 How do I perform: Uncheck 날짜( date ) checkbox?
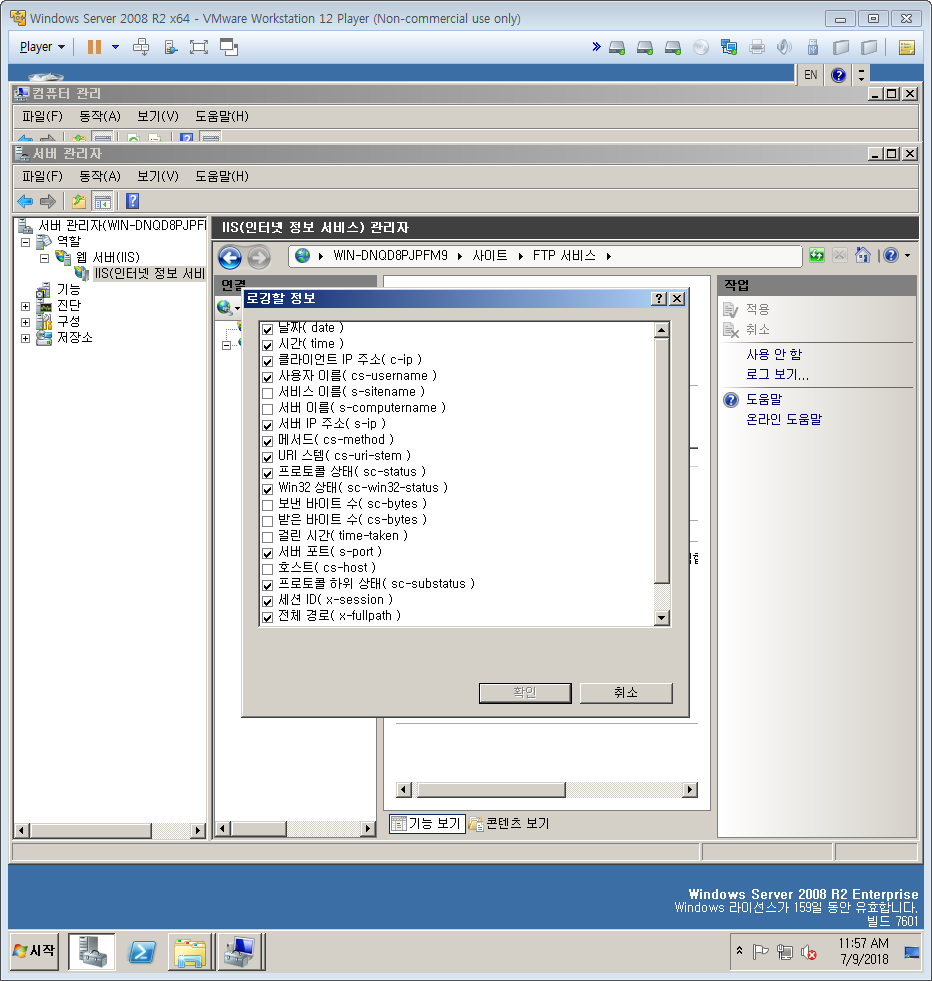click(268, 330)
